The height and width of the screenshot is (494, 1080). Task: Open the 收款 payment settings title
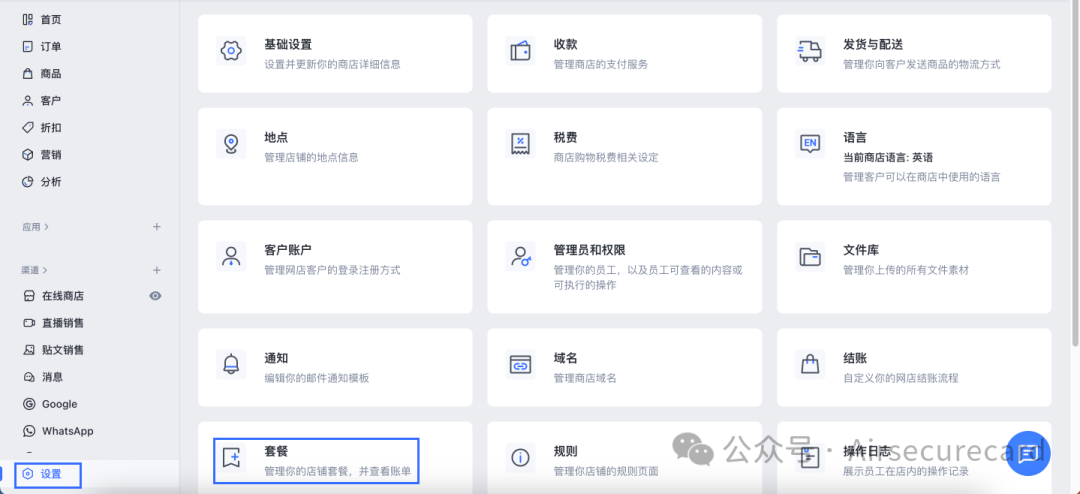565,44
